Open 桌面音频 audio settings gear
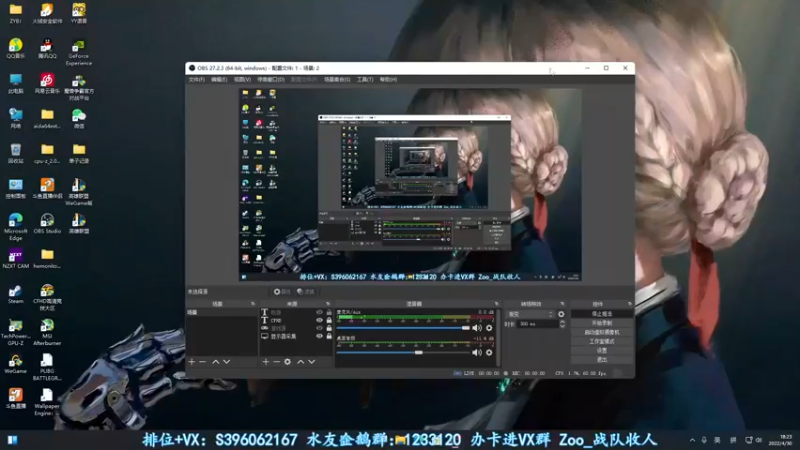This screenshot has width=800, height=450. (489, 353)
